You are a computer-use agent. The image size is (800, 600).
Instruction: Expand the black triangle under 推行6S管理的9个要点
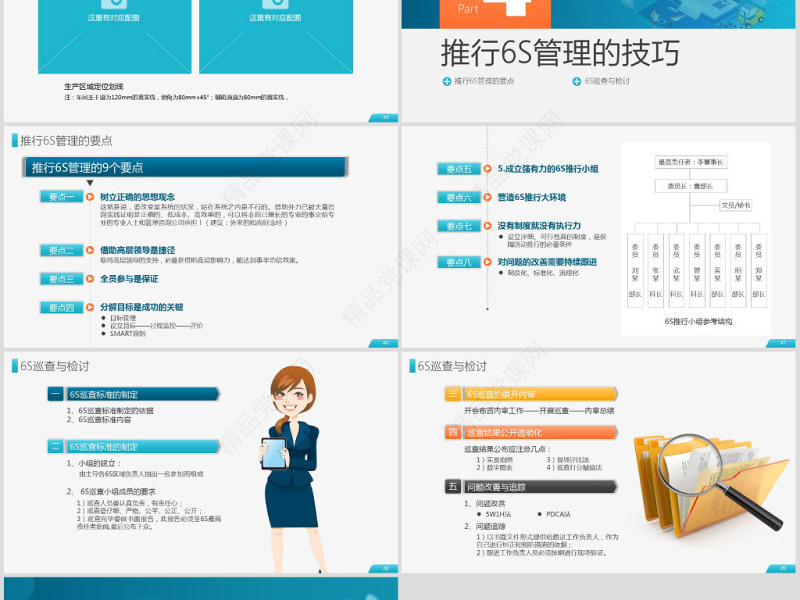(90, 182)
